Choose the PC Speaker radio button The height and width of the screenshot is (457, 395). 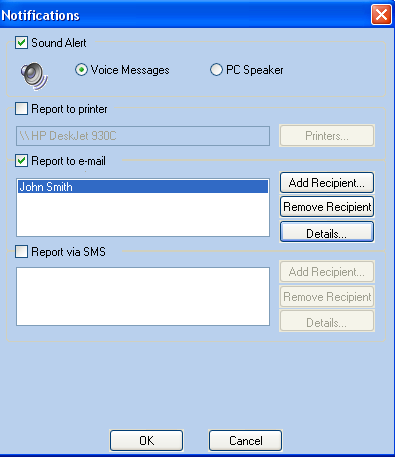coord(216,70)
